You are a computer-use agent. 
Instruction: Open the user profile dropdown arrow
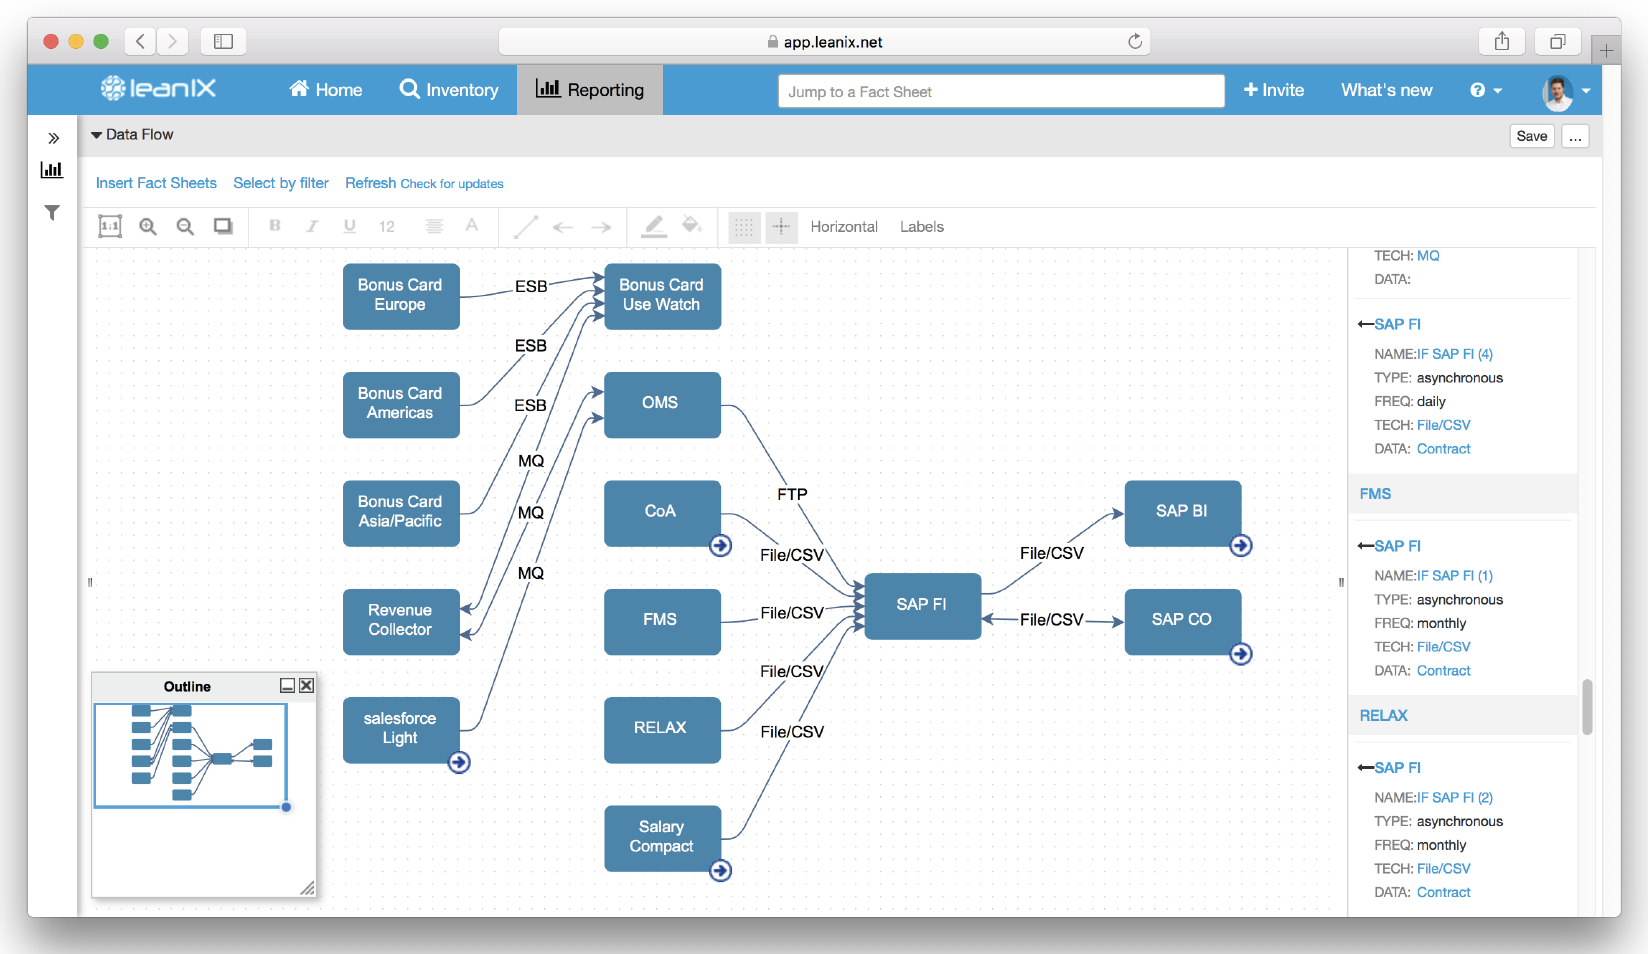(x=1586, y=92)
